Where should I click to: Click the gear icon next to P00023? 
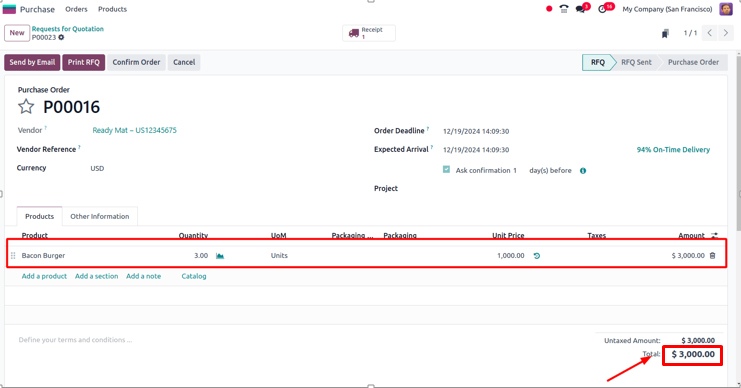(61, 37)
